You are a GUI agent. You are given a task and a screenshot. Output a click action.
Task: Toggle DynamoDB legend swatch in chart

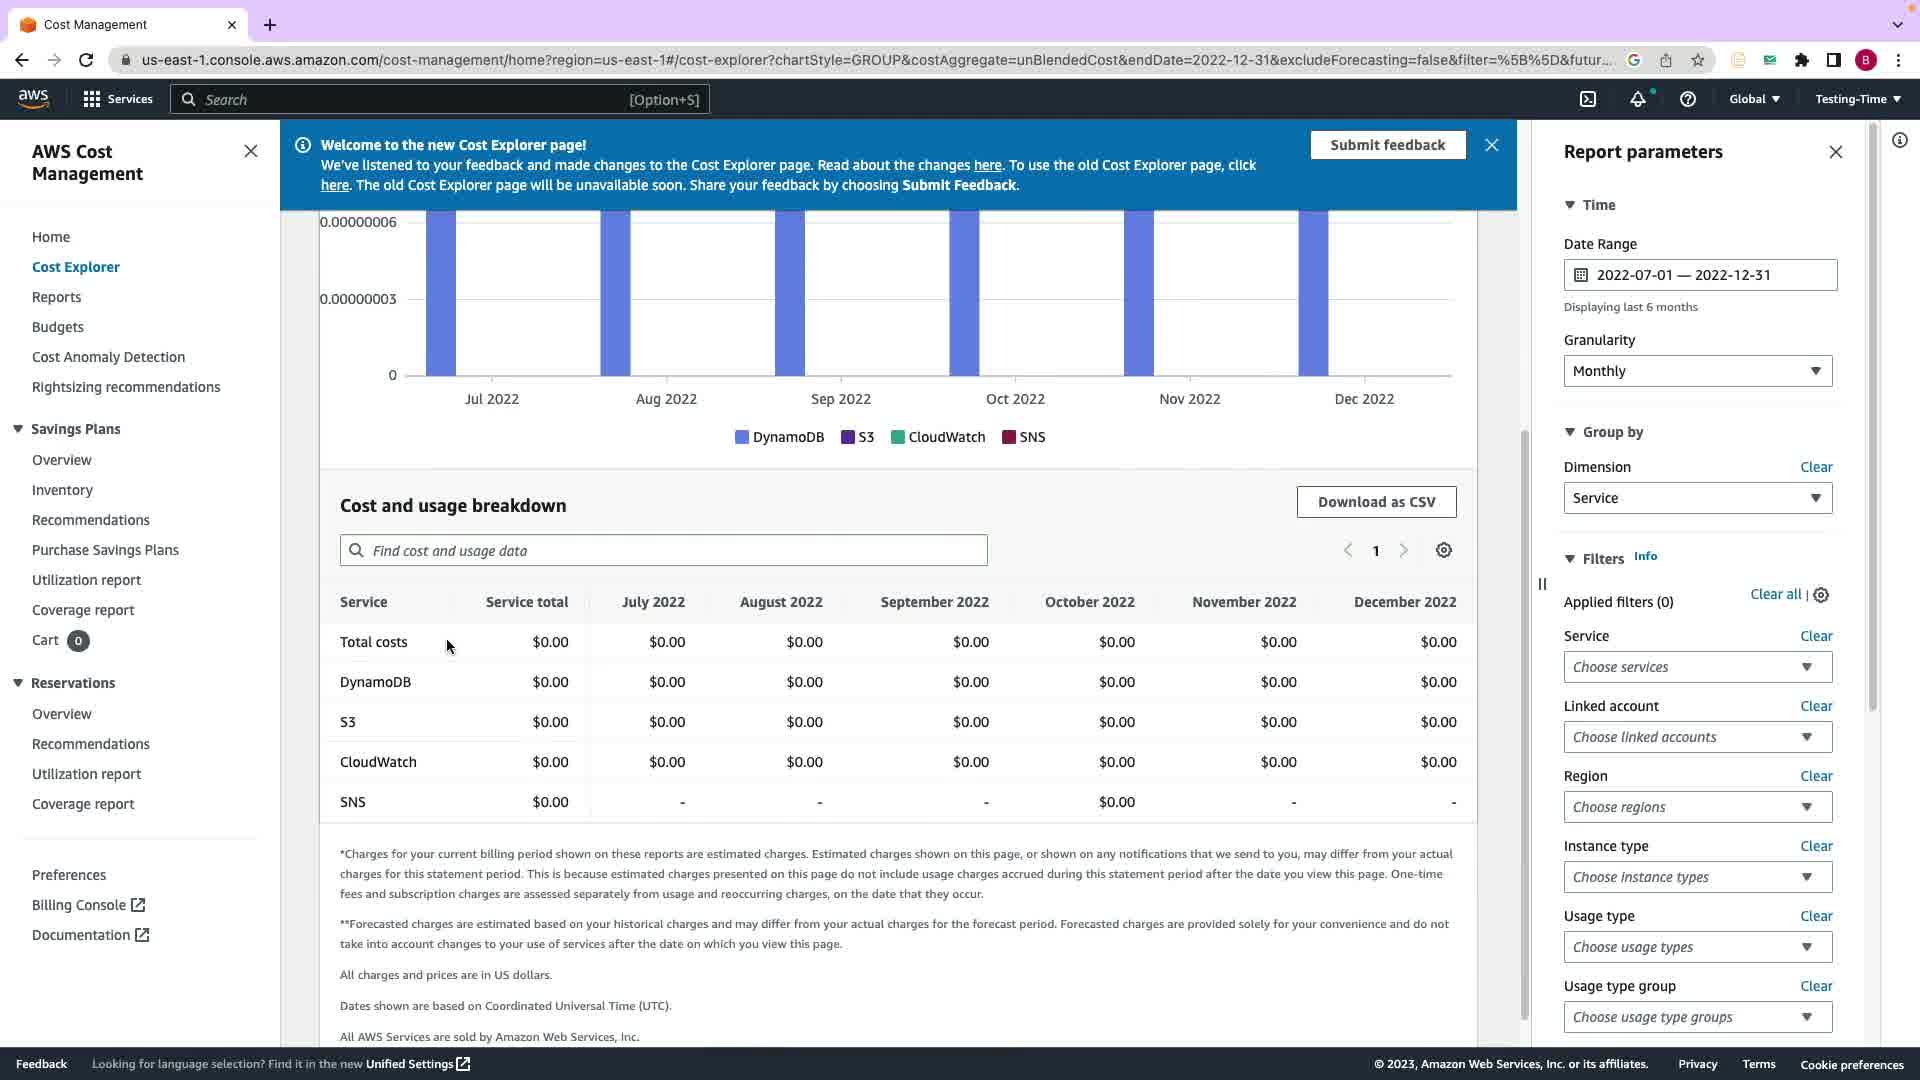742,437
